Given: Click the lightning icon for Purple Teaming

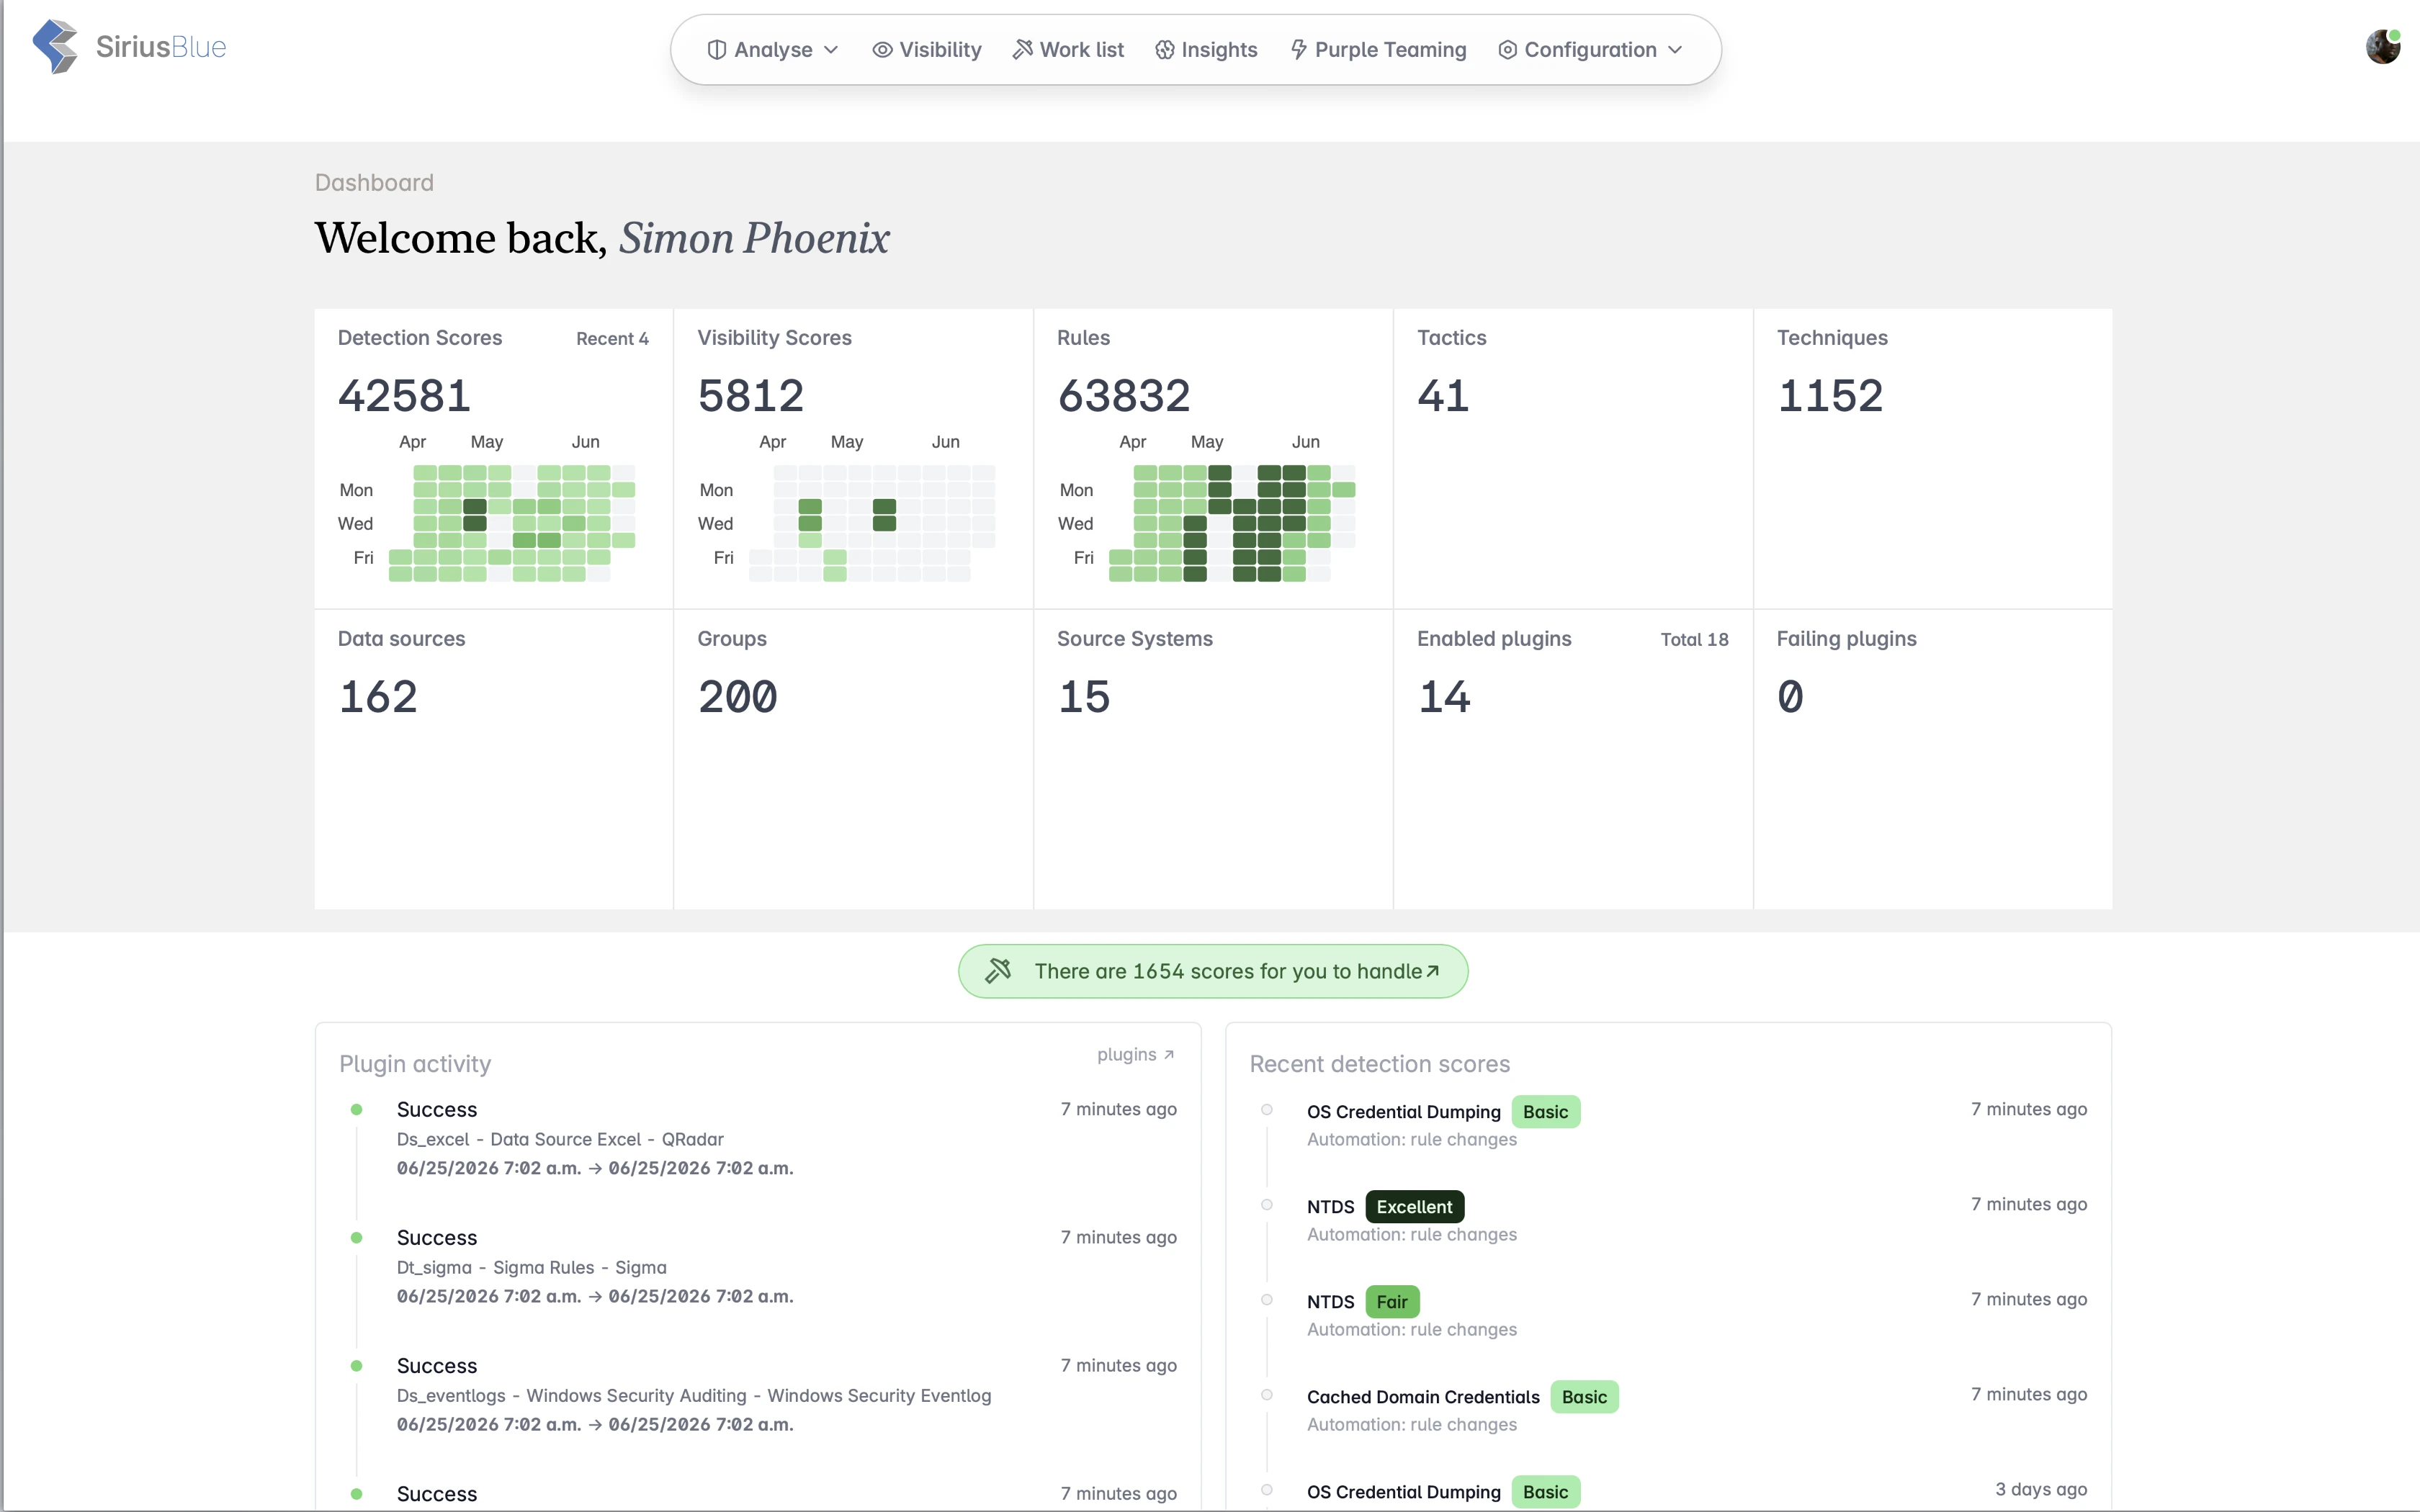Looking at the screenshot, I should click(1298, 50).
